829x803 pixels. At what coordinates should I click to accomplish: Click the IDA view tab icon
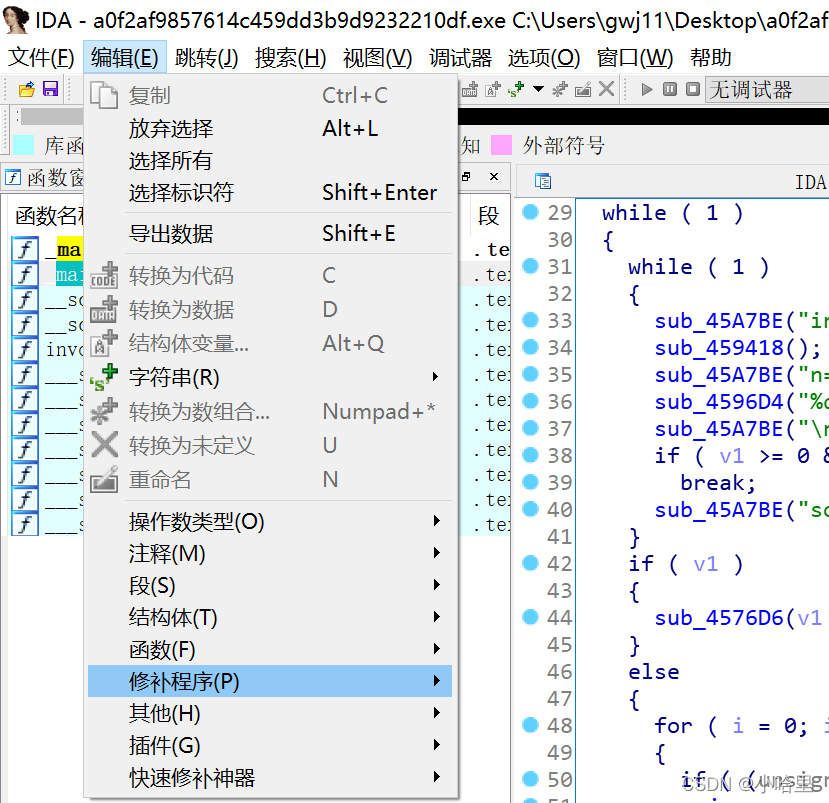pos(543,181)
